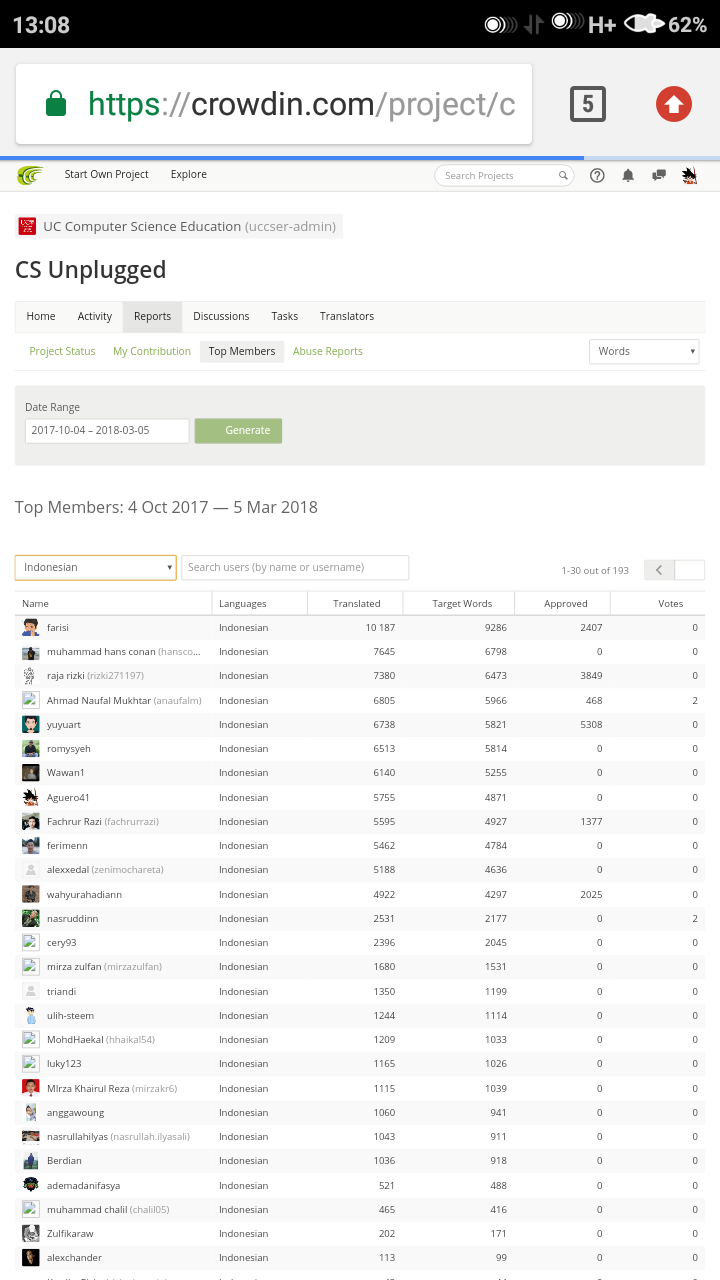Click Zulfikaraw's avatar
This screenshot has height=1280, width=720.
click(31, 1233)
